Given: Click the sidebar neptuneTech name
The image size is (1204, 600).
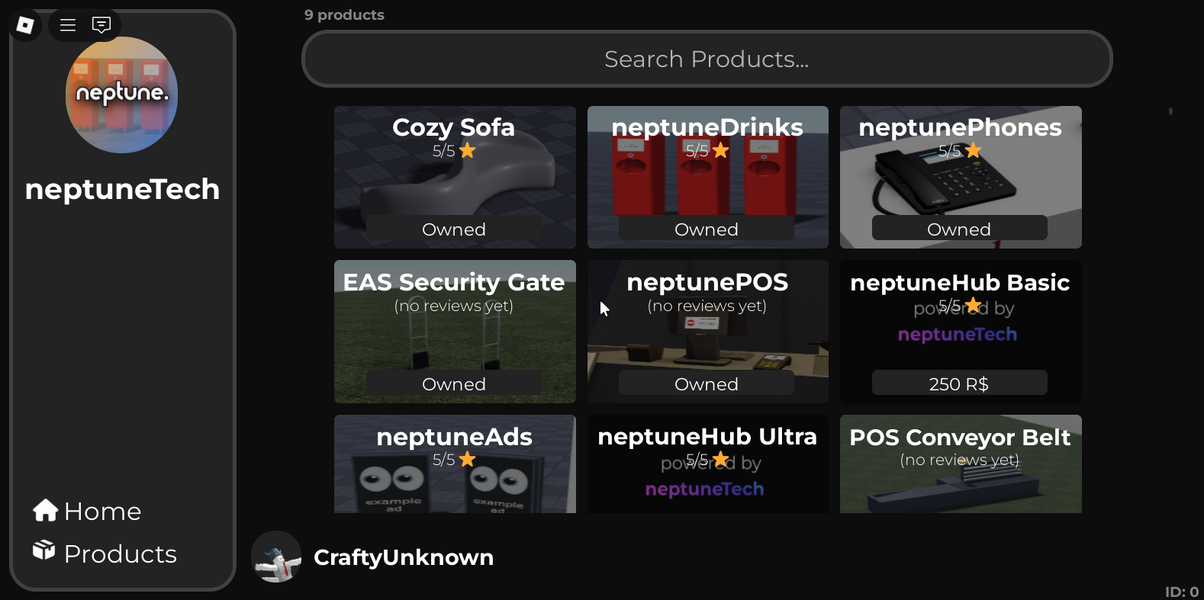Looking at the screenshot, I should coord(122,189).
